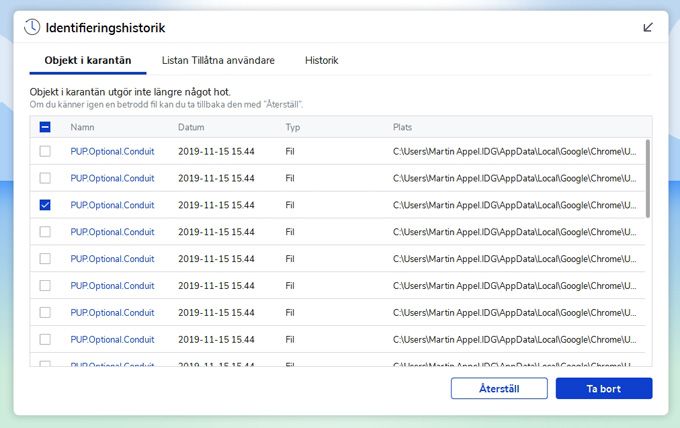Select the 2019-11-15 15.44 date in the checked row

point(216,205)
